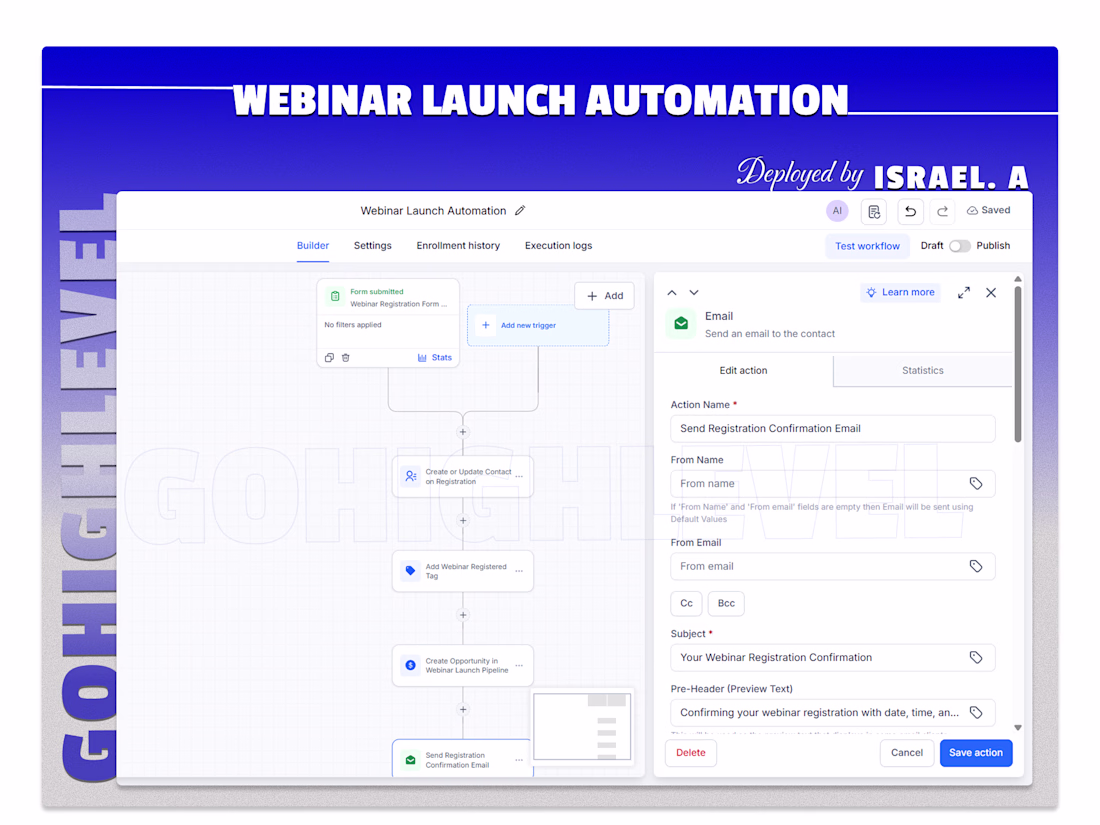Redo the workflow change
Screen dimensions: 1100x825
(942, 211)
